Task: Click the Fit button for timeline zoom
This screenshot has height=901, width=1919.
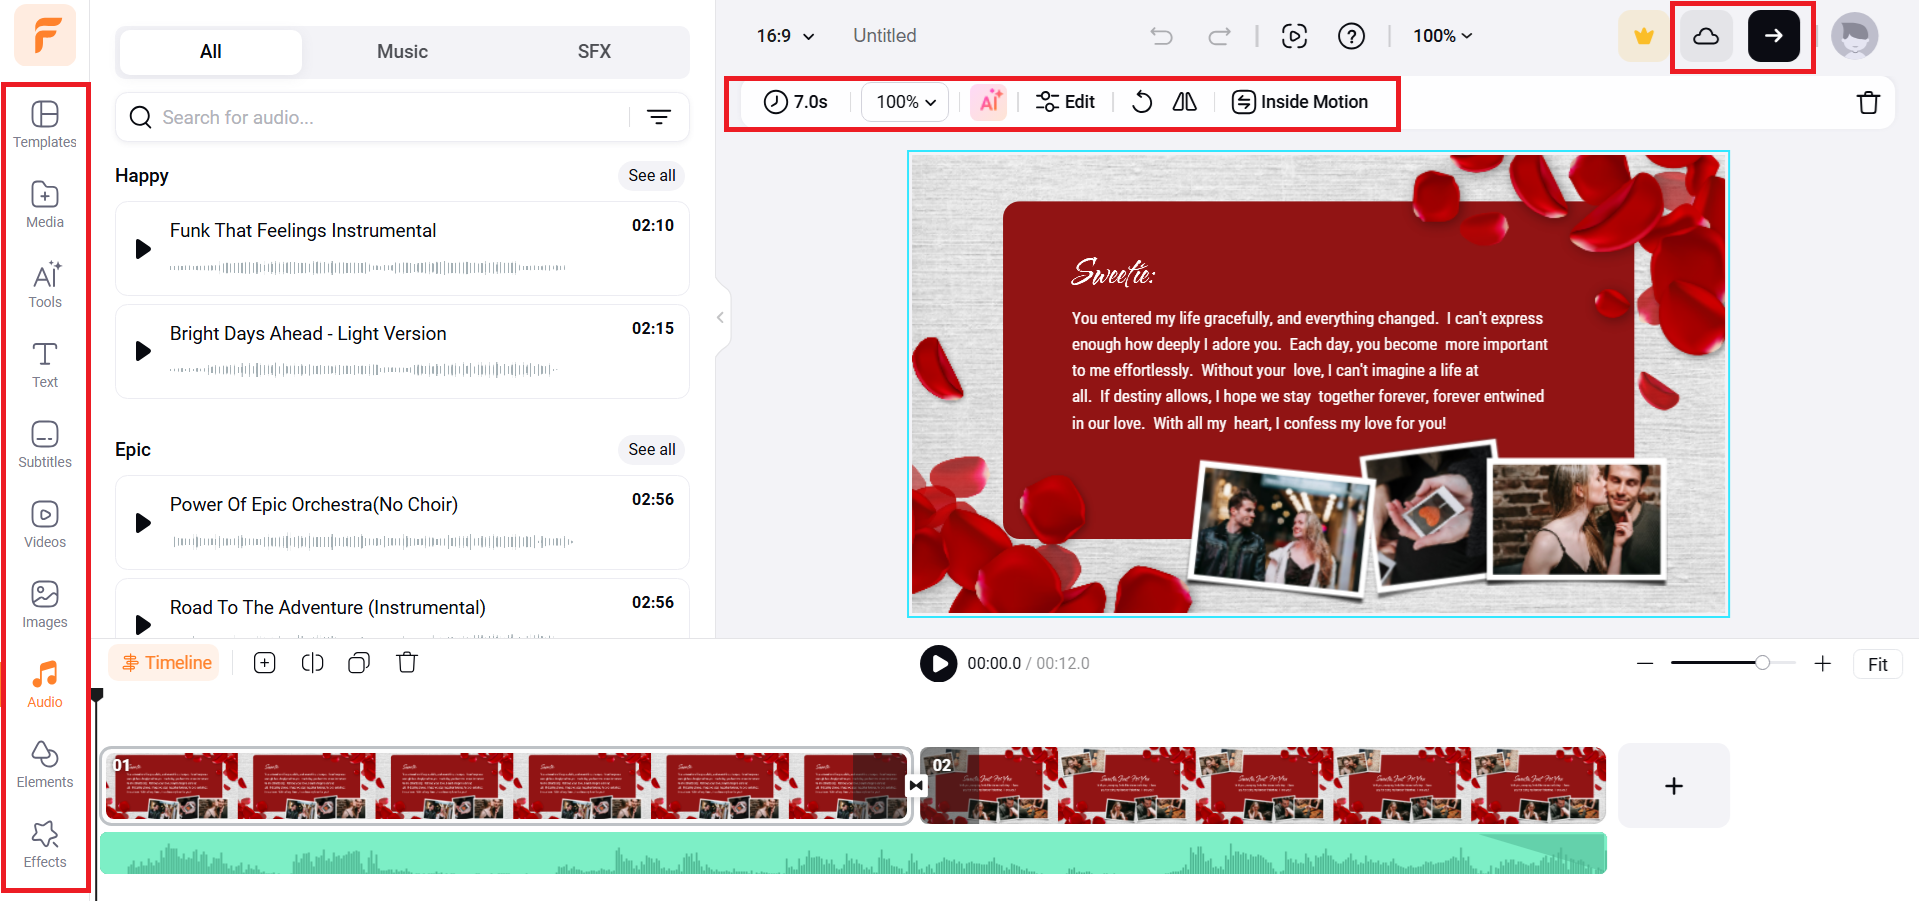Action: tap(1877, 663)
